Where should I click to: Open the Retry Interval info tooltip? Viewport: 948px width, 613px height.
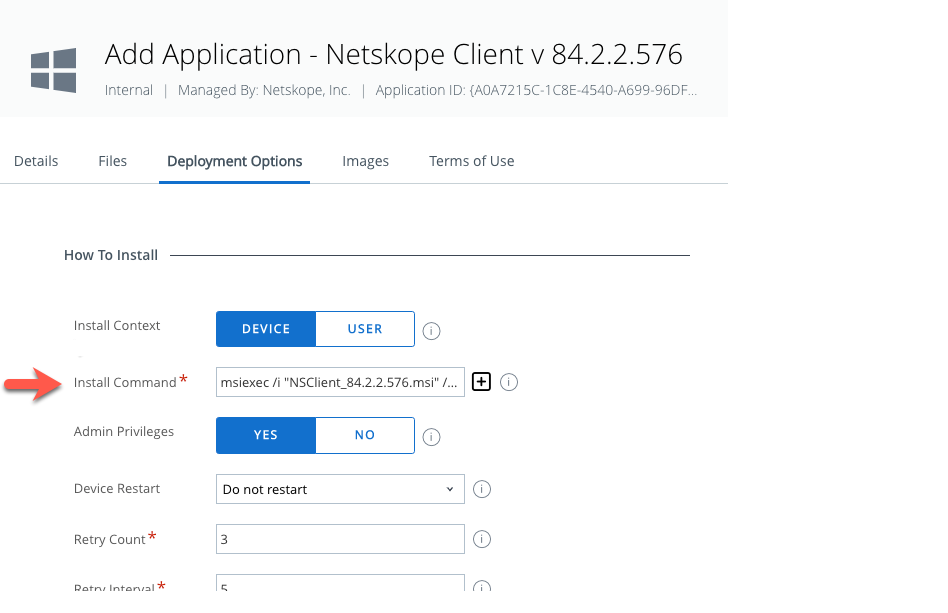tap(481, 588)
